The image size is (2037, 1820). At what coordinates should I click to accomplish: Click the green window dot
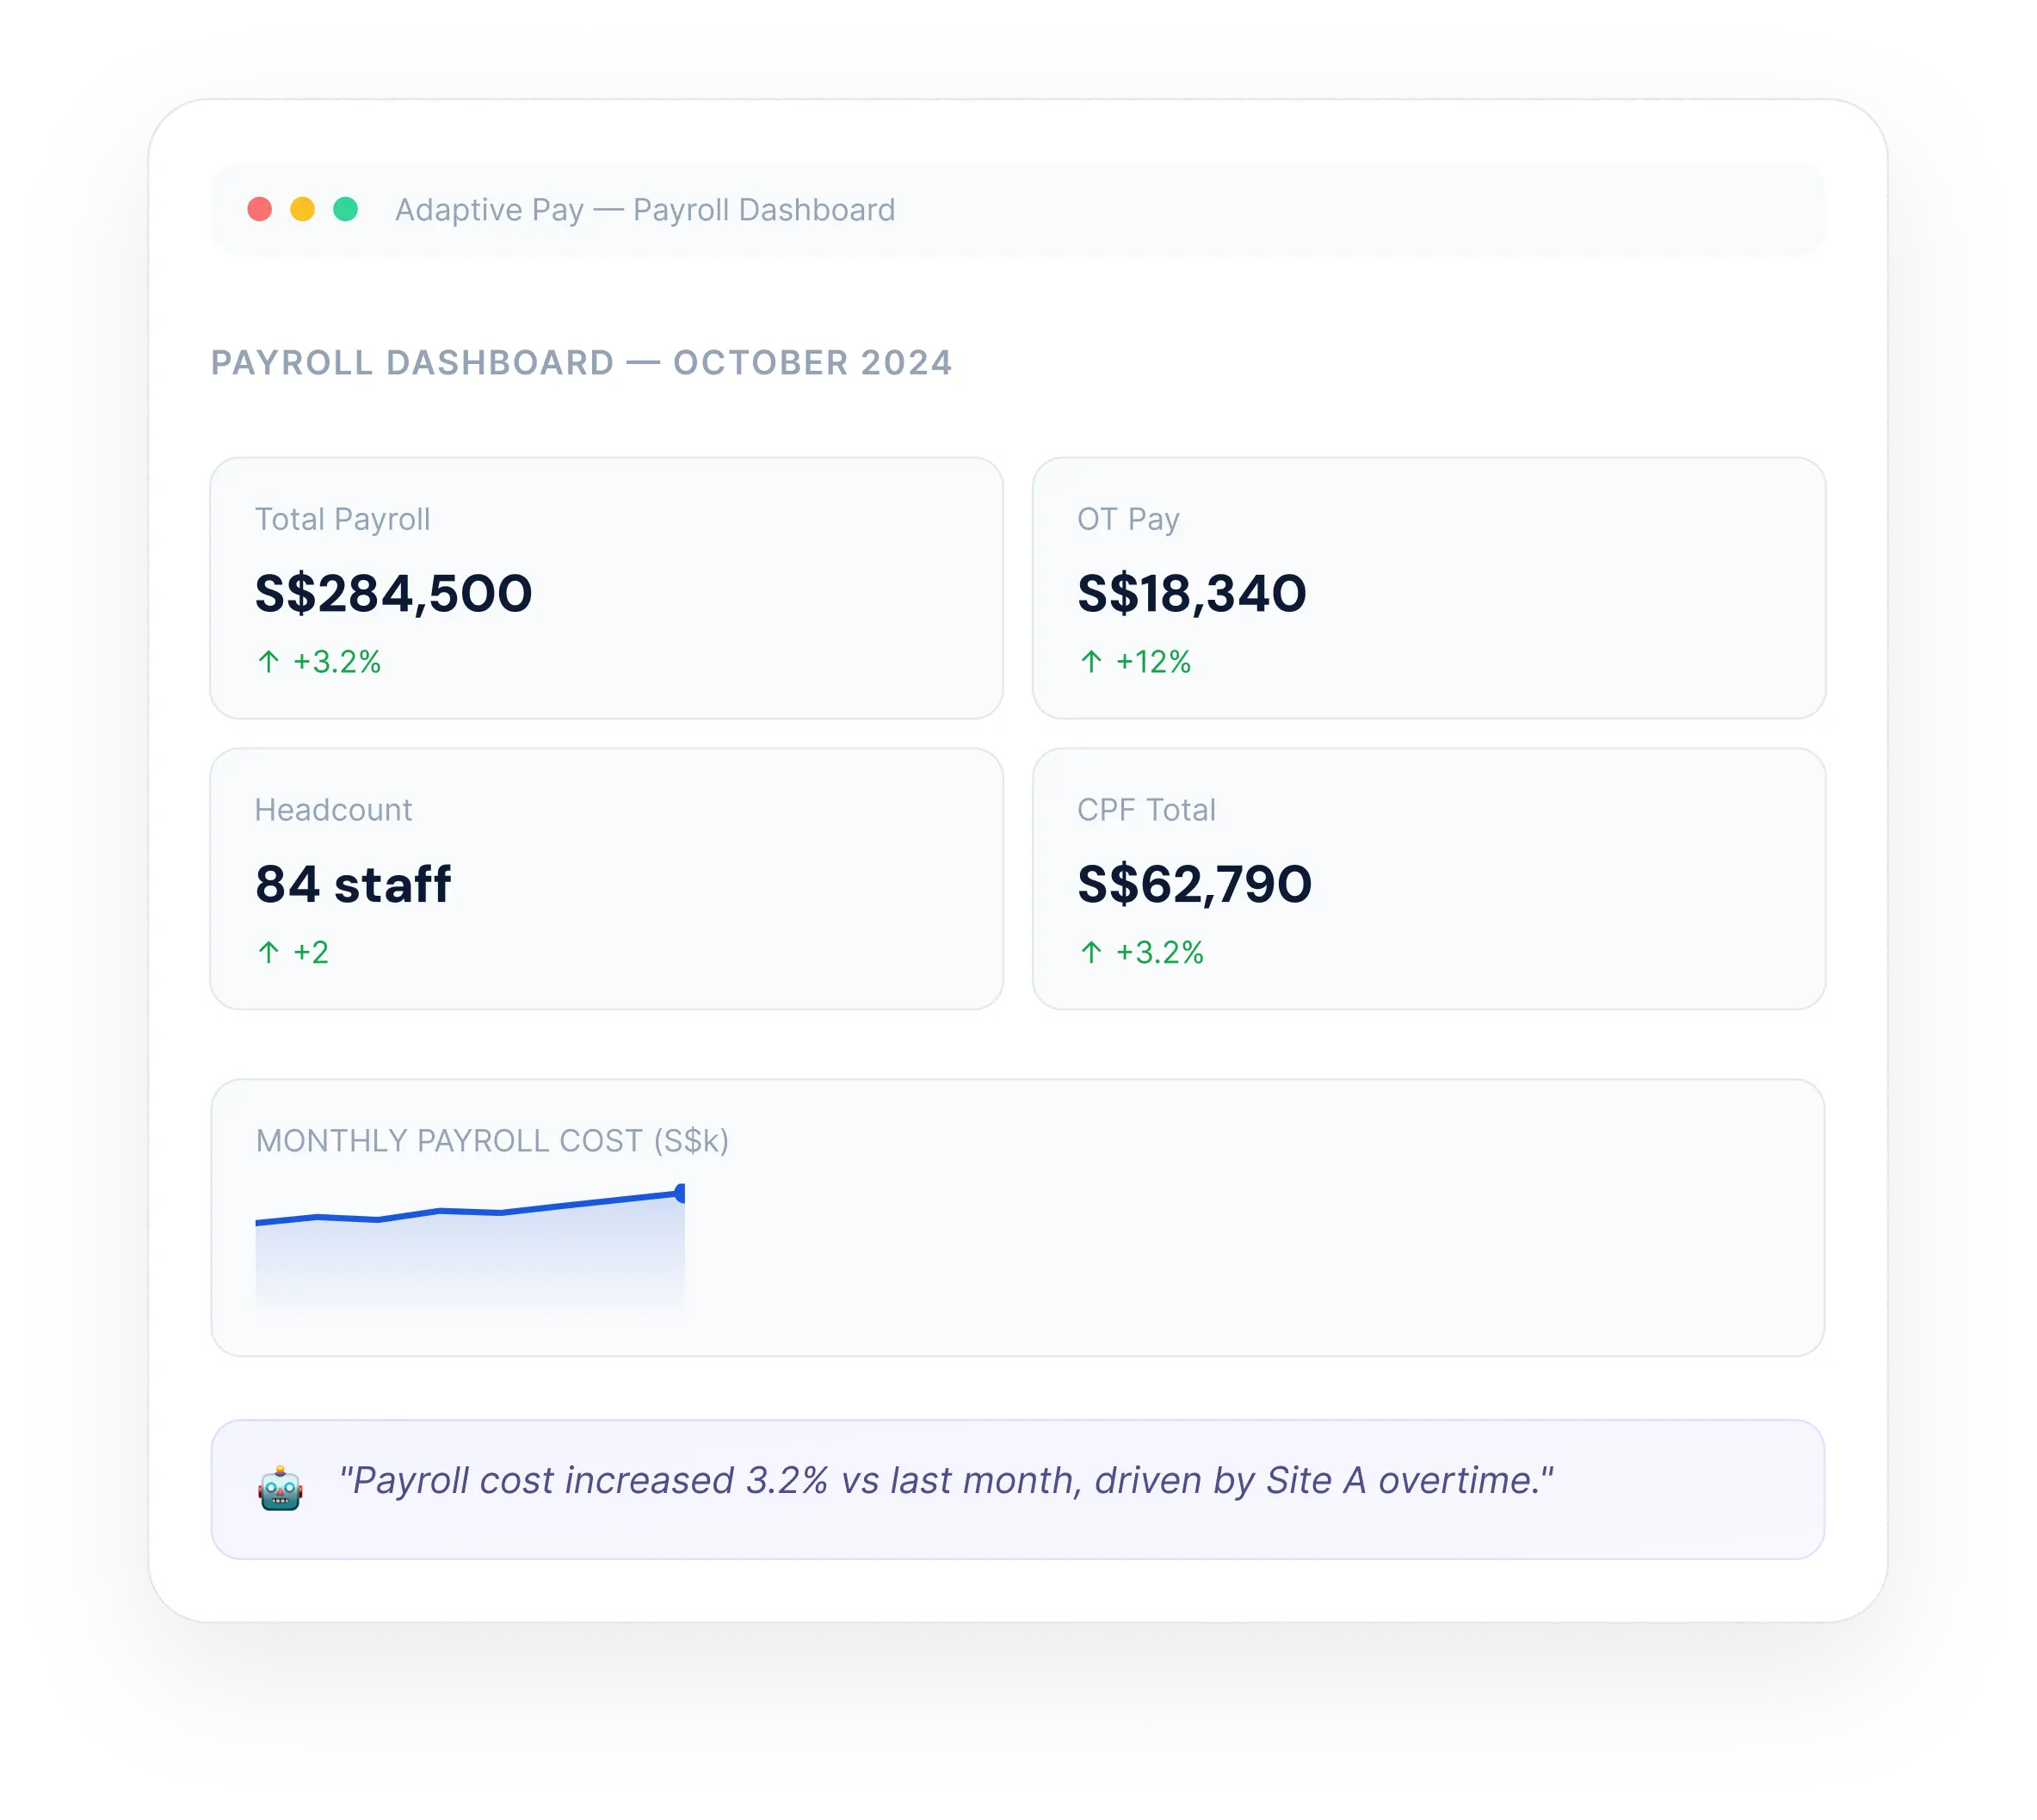346,209
